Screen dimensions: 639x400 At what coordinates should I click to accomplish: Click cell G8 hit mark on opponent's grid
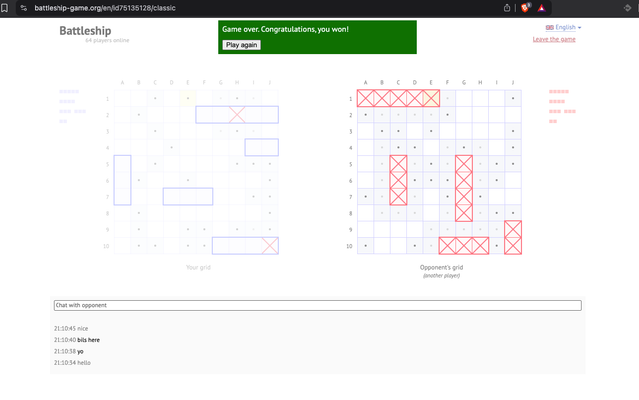click(x=464, y=213)
